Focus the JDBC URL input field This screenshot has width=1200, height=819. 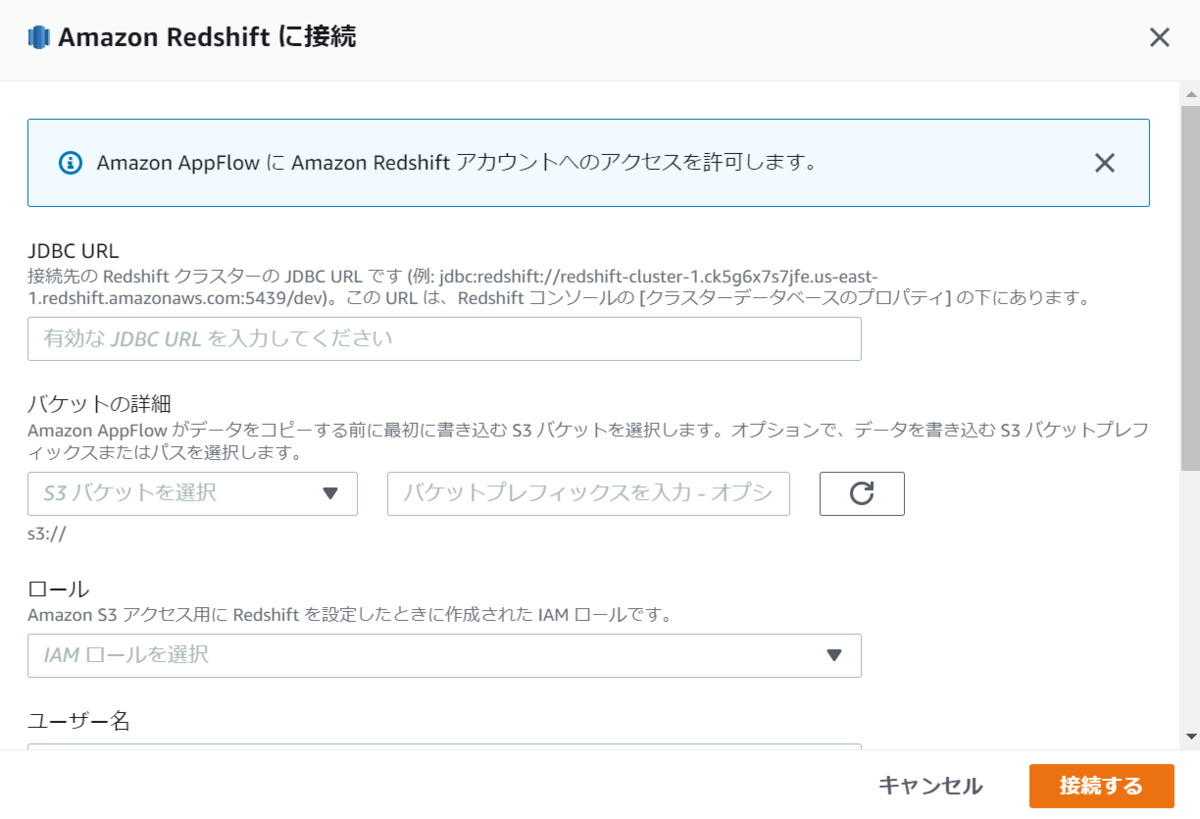click(444, 339)
